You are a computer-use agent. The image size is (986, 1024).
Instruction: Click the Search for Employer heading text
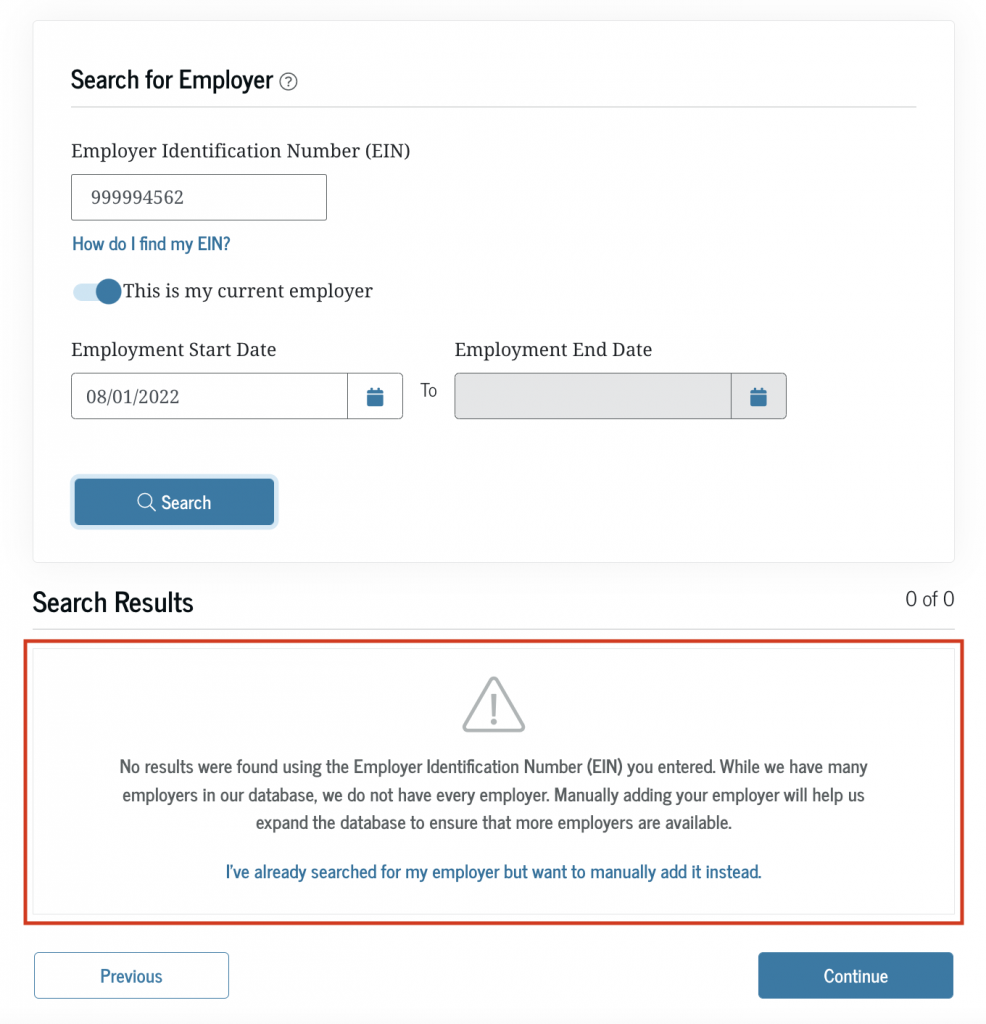click(171, 81)
